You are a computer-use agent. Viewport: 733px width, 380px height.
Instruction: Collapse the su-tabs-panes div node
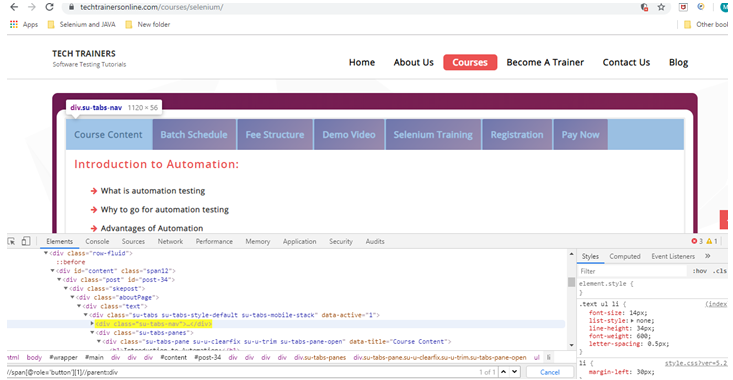point(92,332)
